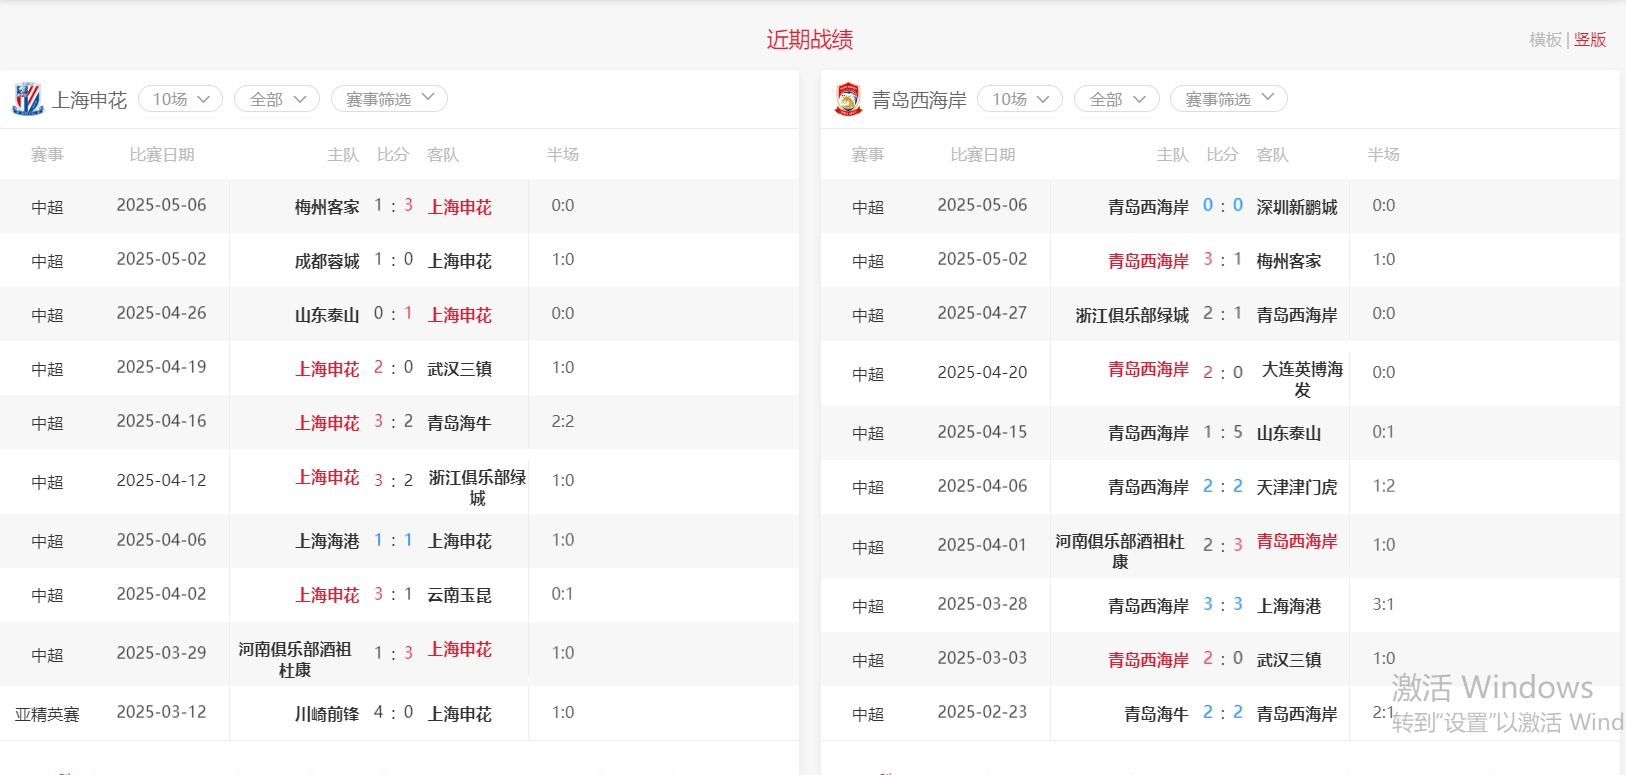
Task: Click the 比赛日期 column header in Shenhua table
Action: point(162,155)
